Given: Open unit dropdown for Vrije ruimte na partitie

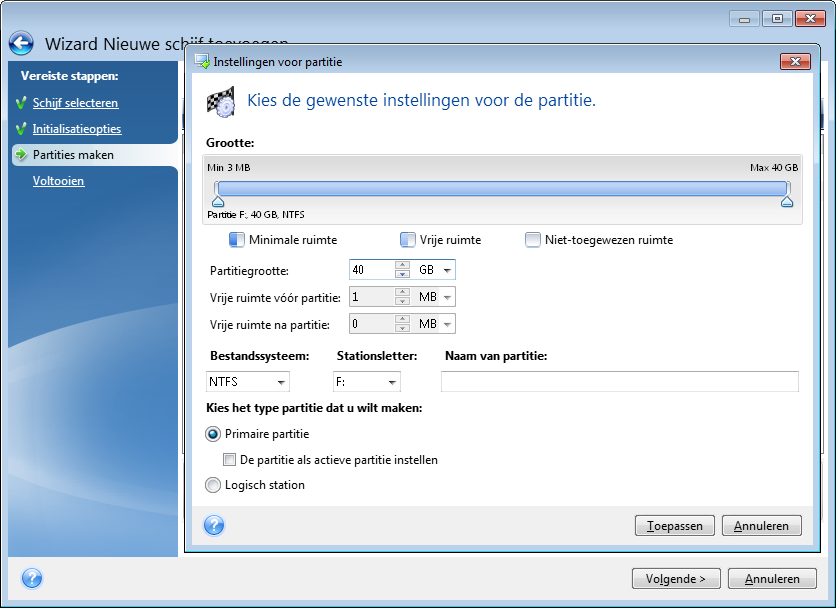Looking at the screenshot, I should pyautogui.click(x=447, y=324).
